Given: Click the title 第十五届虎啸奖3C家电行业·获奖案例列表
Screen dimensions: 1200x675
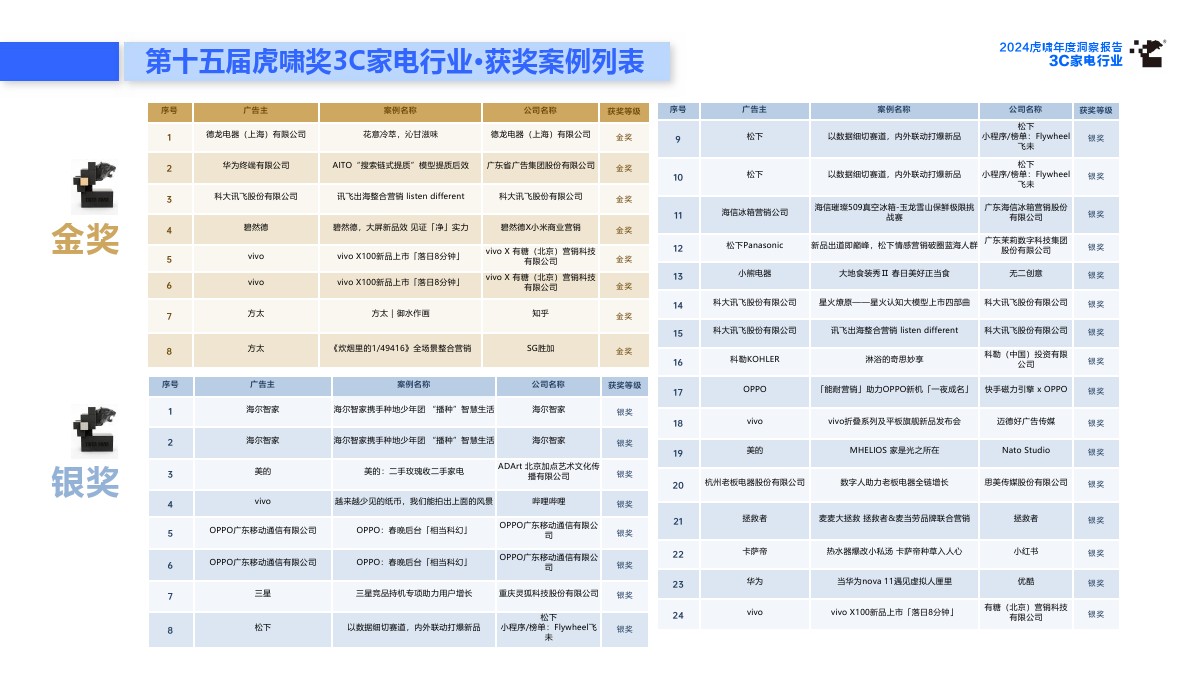Looking at the screenshot, I should [x=395, y=61].
